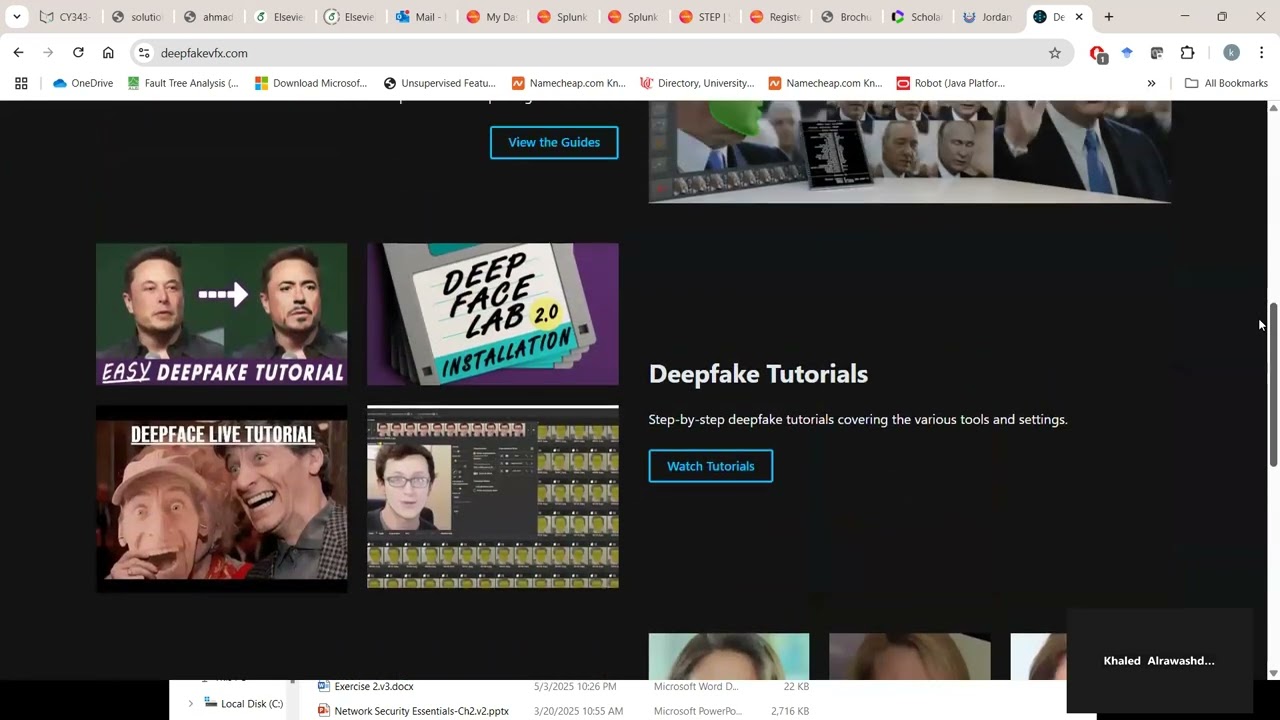This screenshot has height=720, width=1280.
Task: Switch to the Mail tab
Action: (422, 17)
